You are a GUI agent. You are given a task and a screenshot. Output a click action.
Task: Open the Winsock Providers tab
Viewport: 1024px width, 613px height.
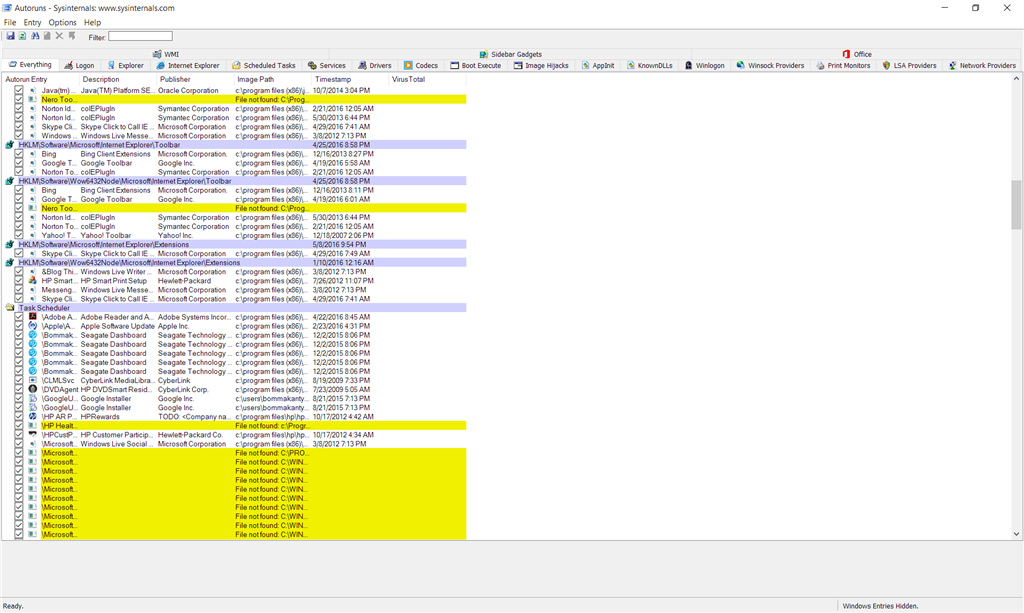pos(771,65)
